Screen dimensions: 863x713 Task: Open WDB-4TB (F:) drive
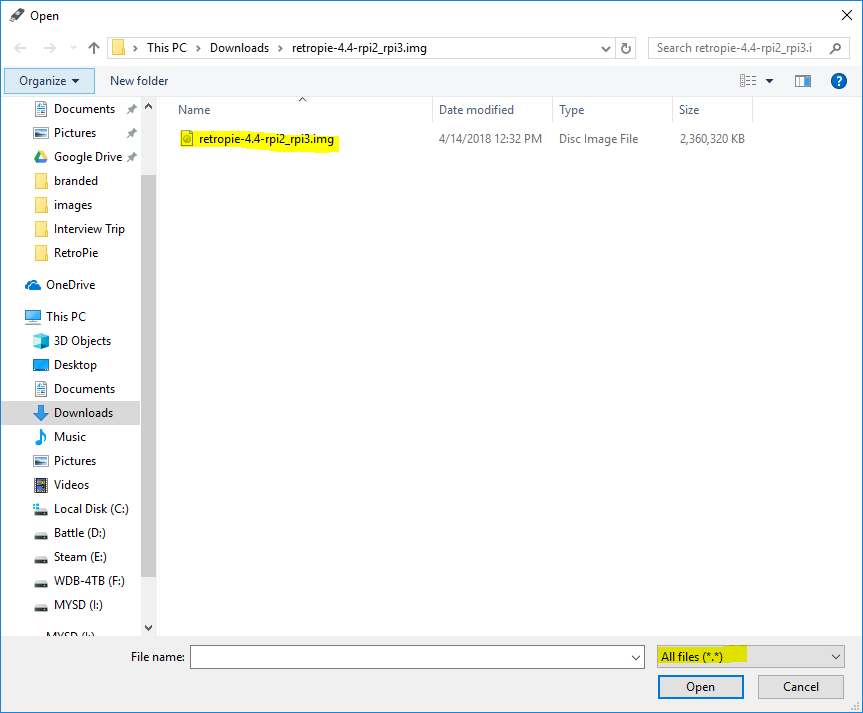89,581
